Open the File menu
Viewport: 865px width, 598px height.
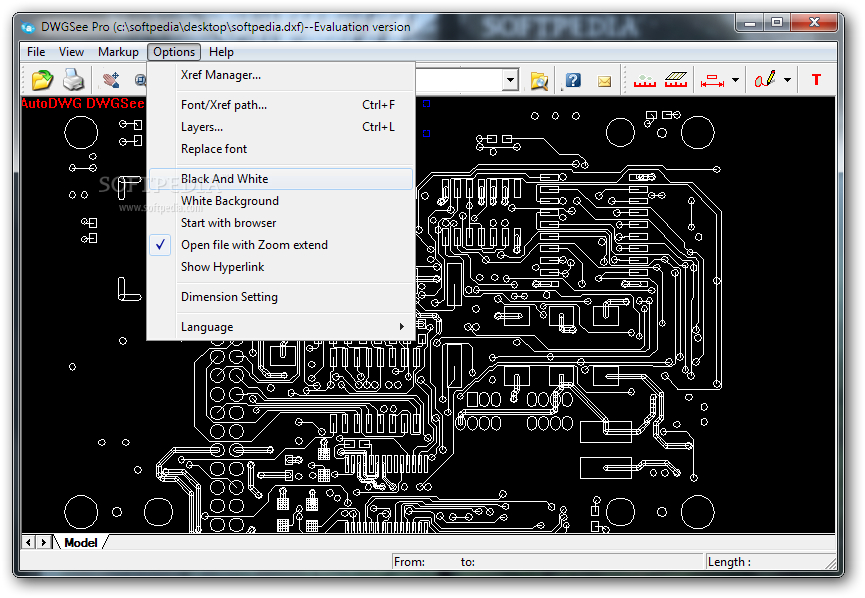(x=36, y=52)
